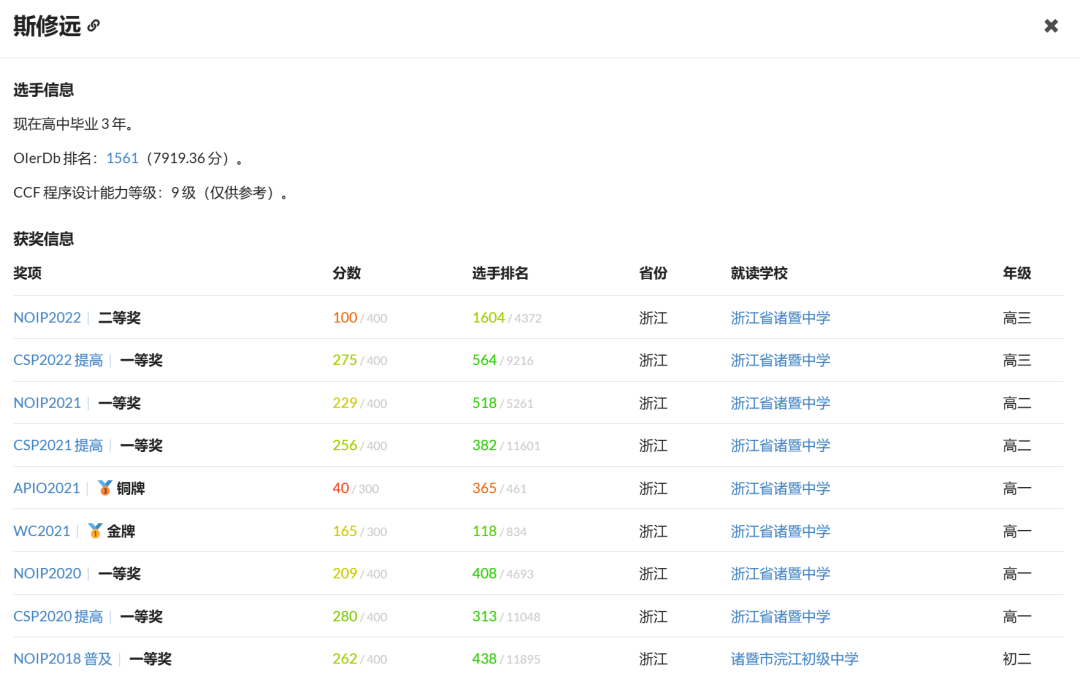Screen dimensions: 1080x679
Task: Click the rank 118 in WC2021 row
Action: [484, 531]
